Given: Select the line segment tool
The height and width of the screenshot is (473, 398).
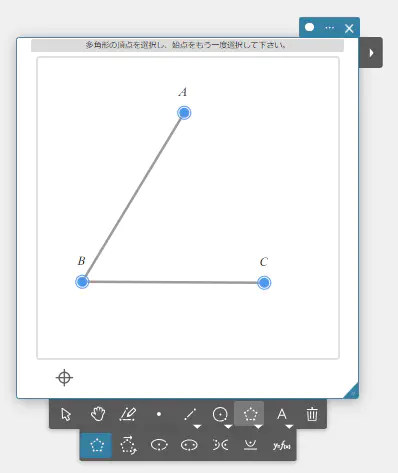Looking at the screenshot, I should (190, 414).
